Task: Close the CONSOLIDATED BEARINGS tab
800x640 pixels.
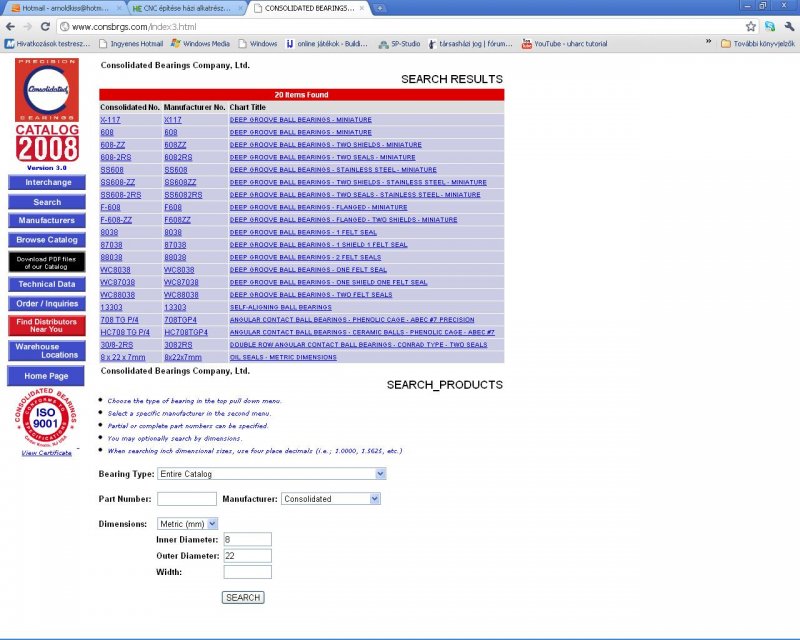Action: click(x=362, y=8)
